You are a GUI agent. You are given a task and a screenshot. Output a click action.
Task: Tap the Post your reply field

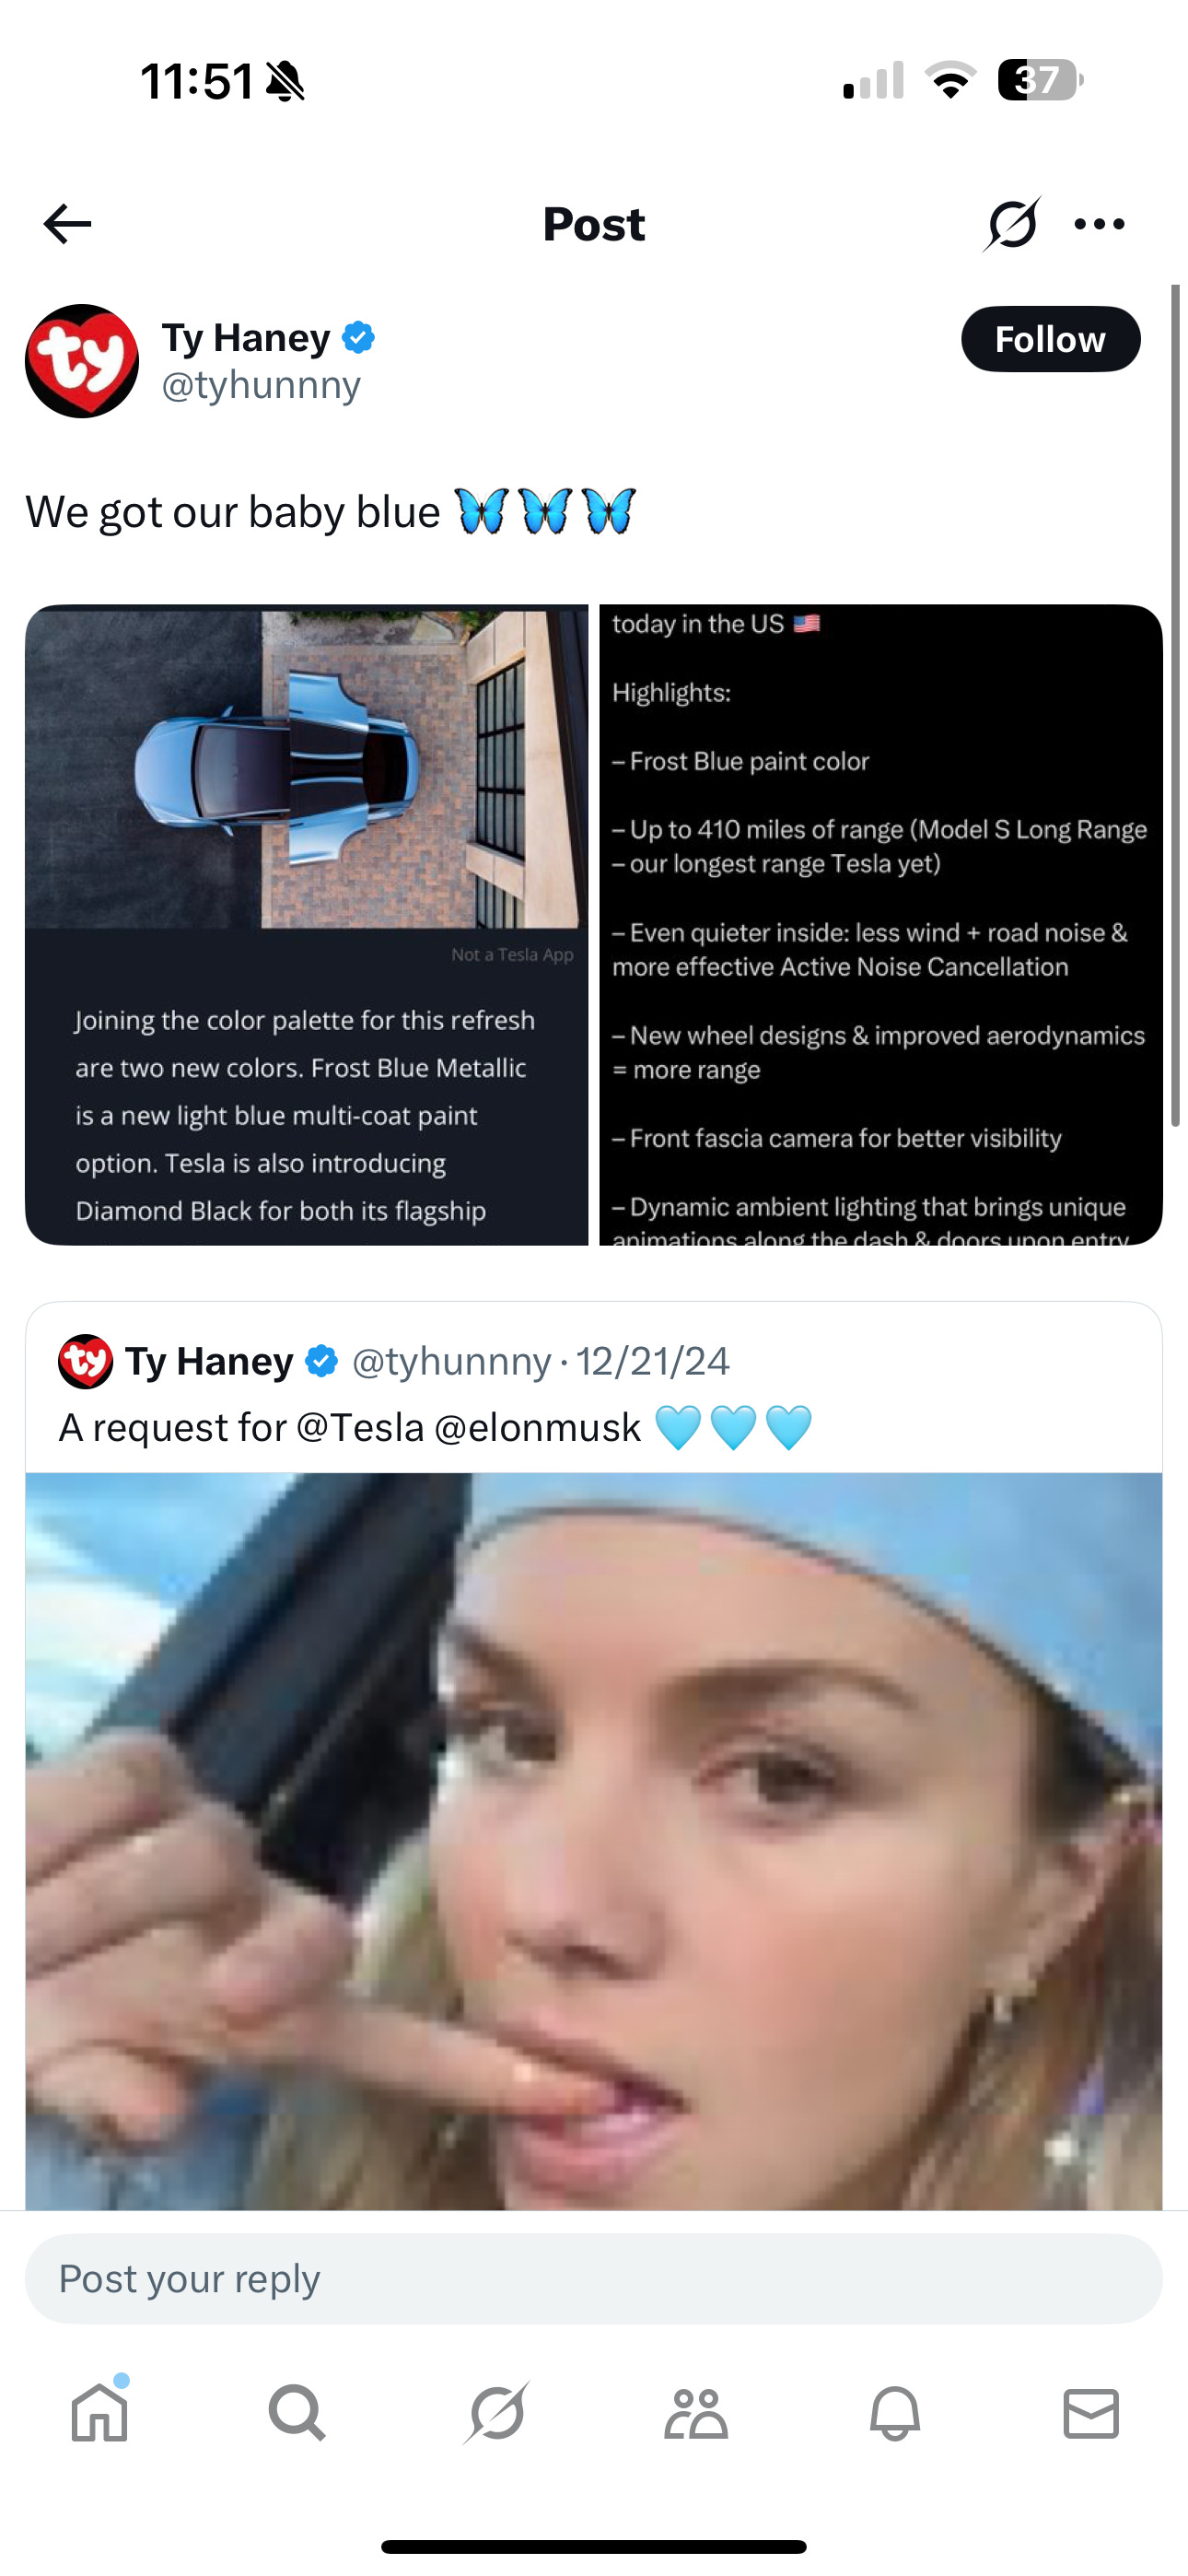click(x=594, y=2279)
